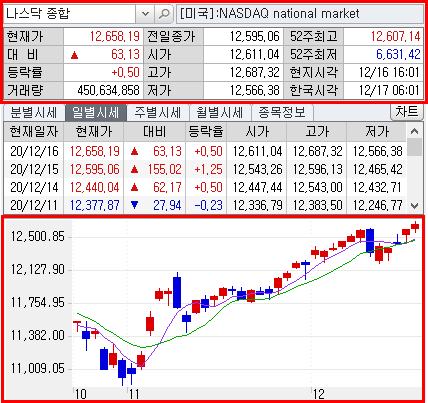Click the 전일종가 value in the summary panel
Image resolution: width=428 pixels, height=403 pixels.
(255, 36)
